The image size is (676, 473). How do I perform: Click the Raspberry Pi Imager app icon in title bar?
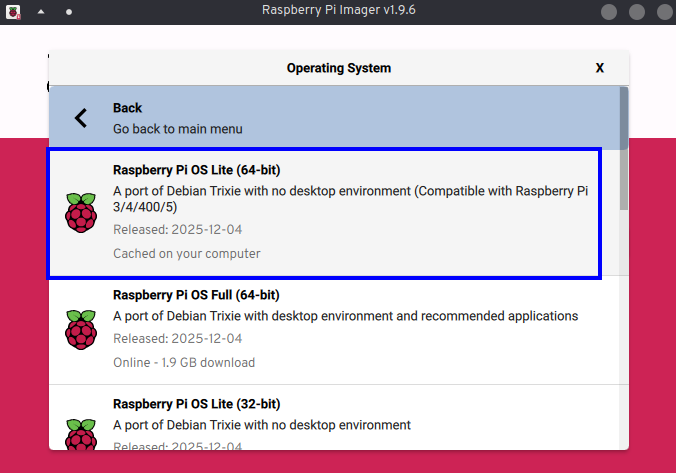click(x=13, y=11)
